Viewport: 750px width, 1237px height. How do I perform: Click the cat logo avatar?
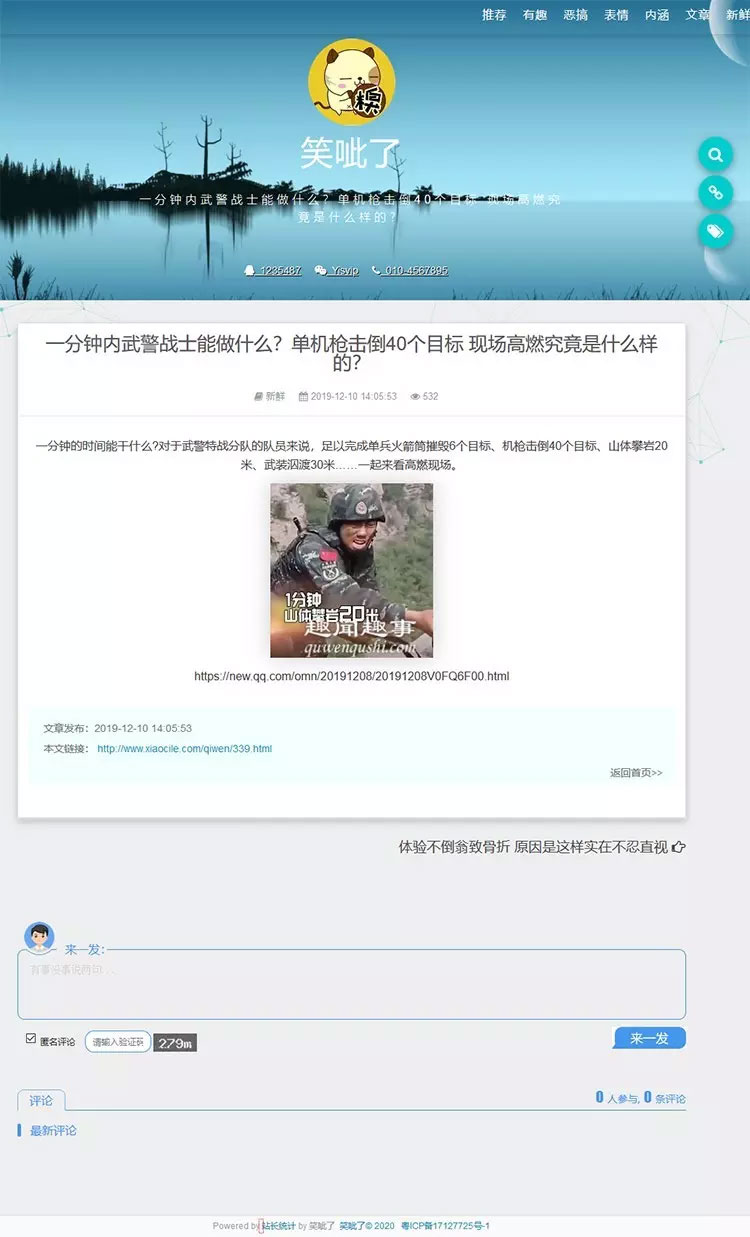coord(351,82)
